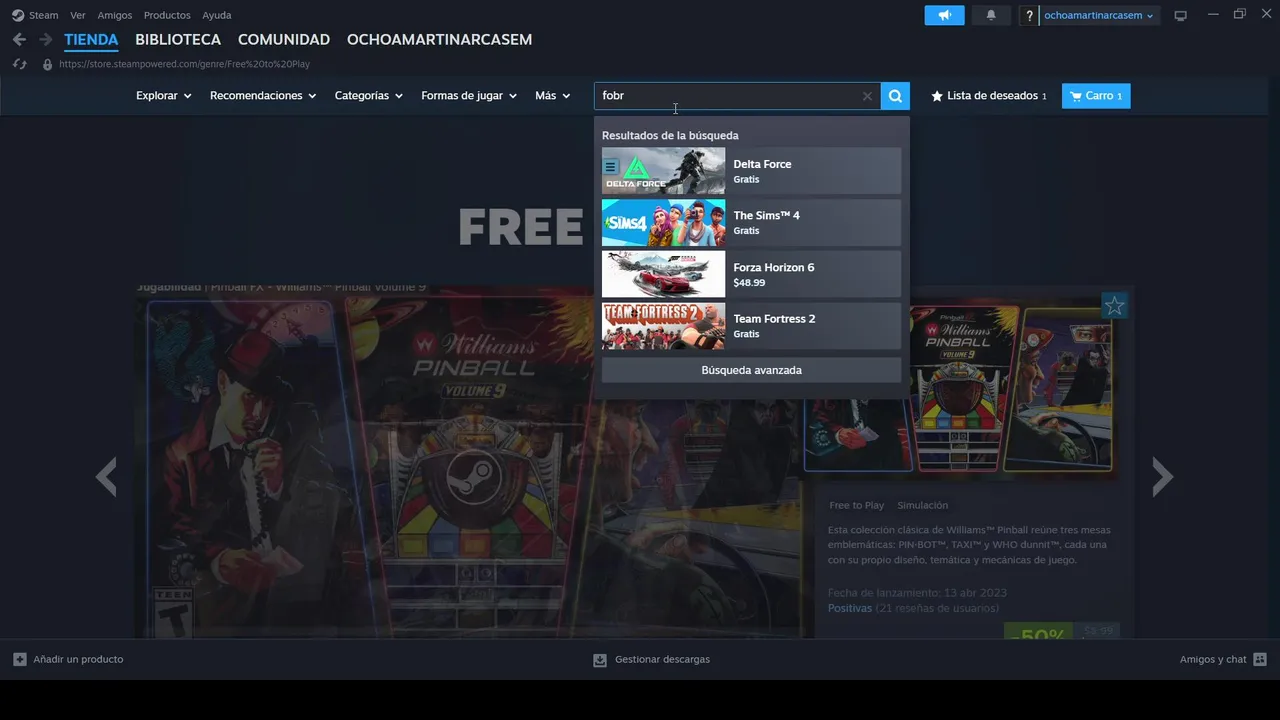Click the Añadir un producto label
Image resolution: width=1280 pixels, height=720 pixels.
coord(78,659)
